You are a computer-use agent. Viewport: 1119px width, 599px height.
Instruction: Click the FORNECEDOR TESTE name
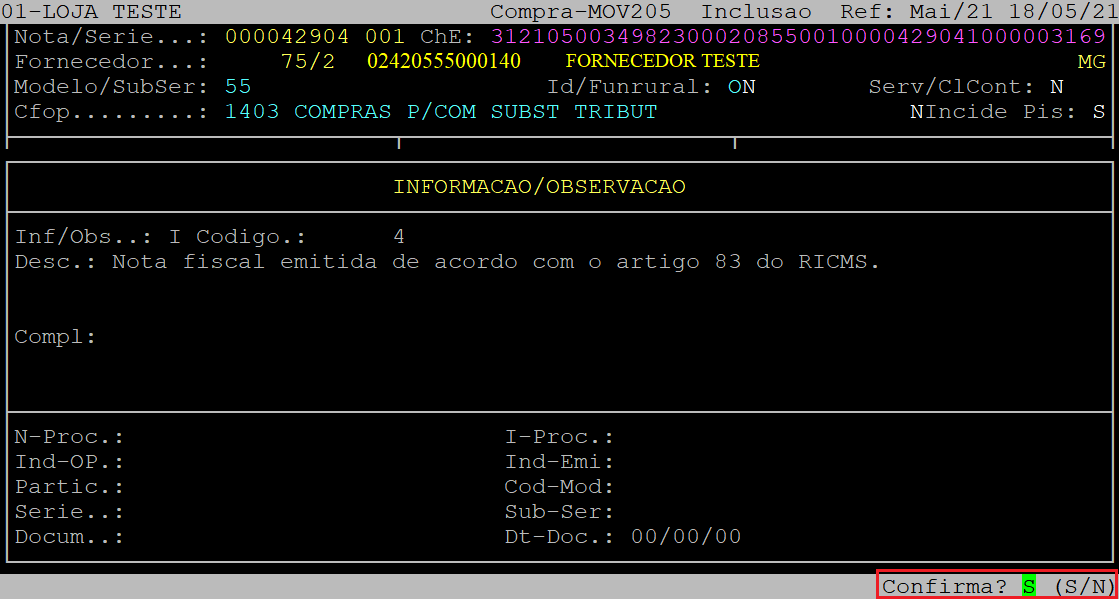point(662,61)
